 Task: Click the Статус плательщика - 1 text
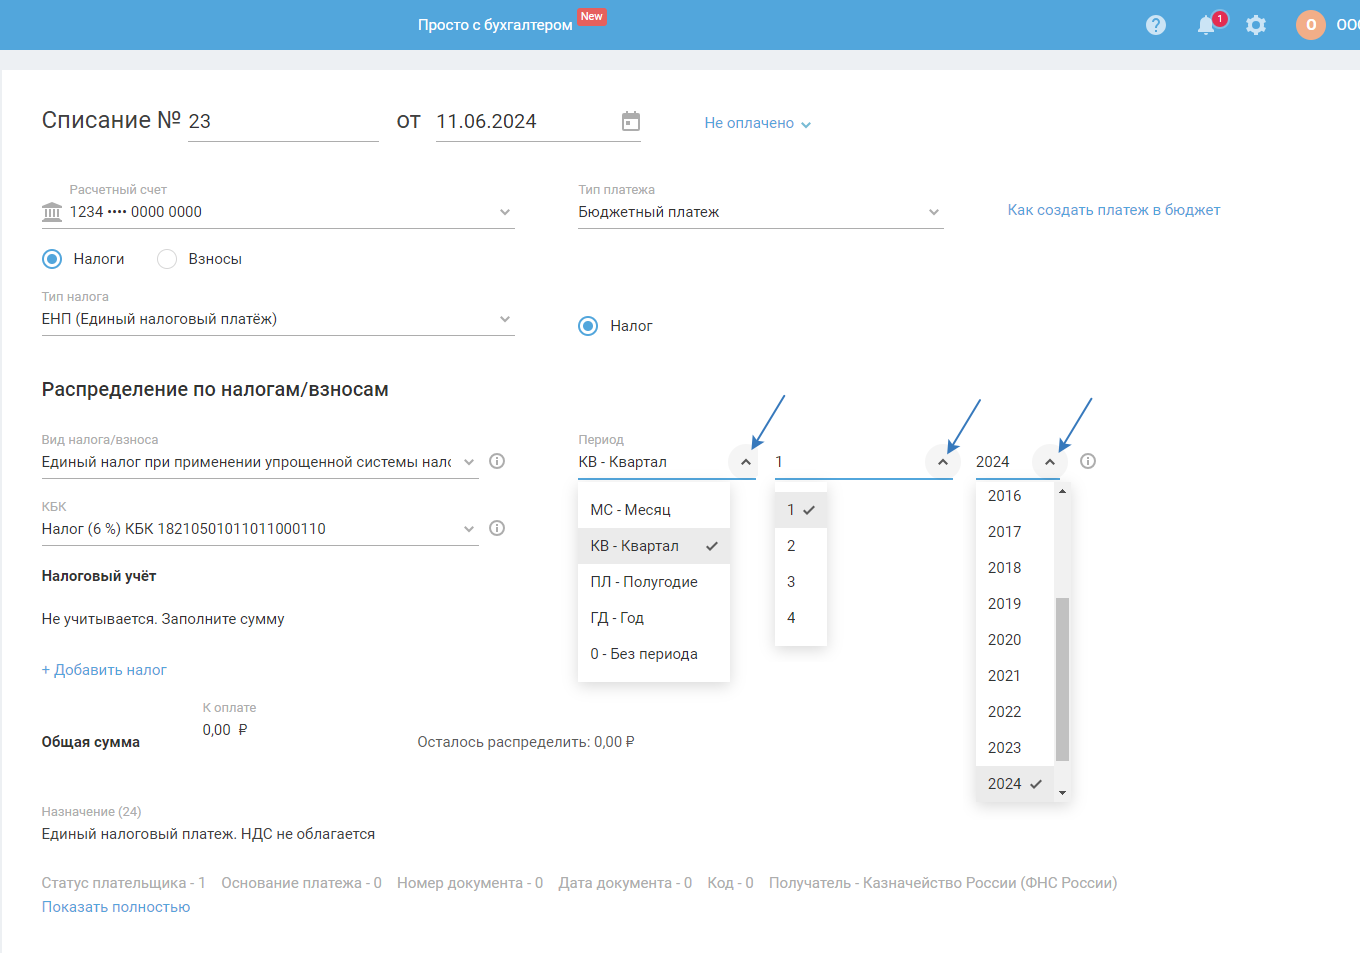click(x=123, y=883)
